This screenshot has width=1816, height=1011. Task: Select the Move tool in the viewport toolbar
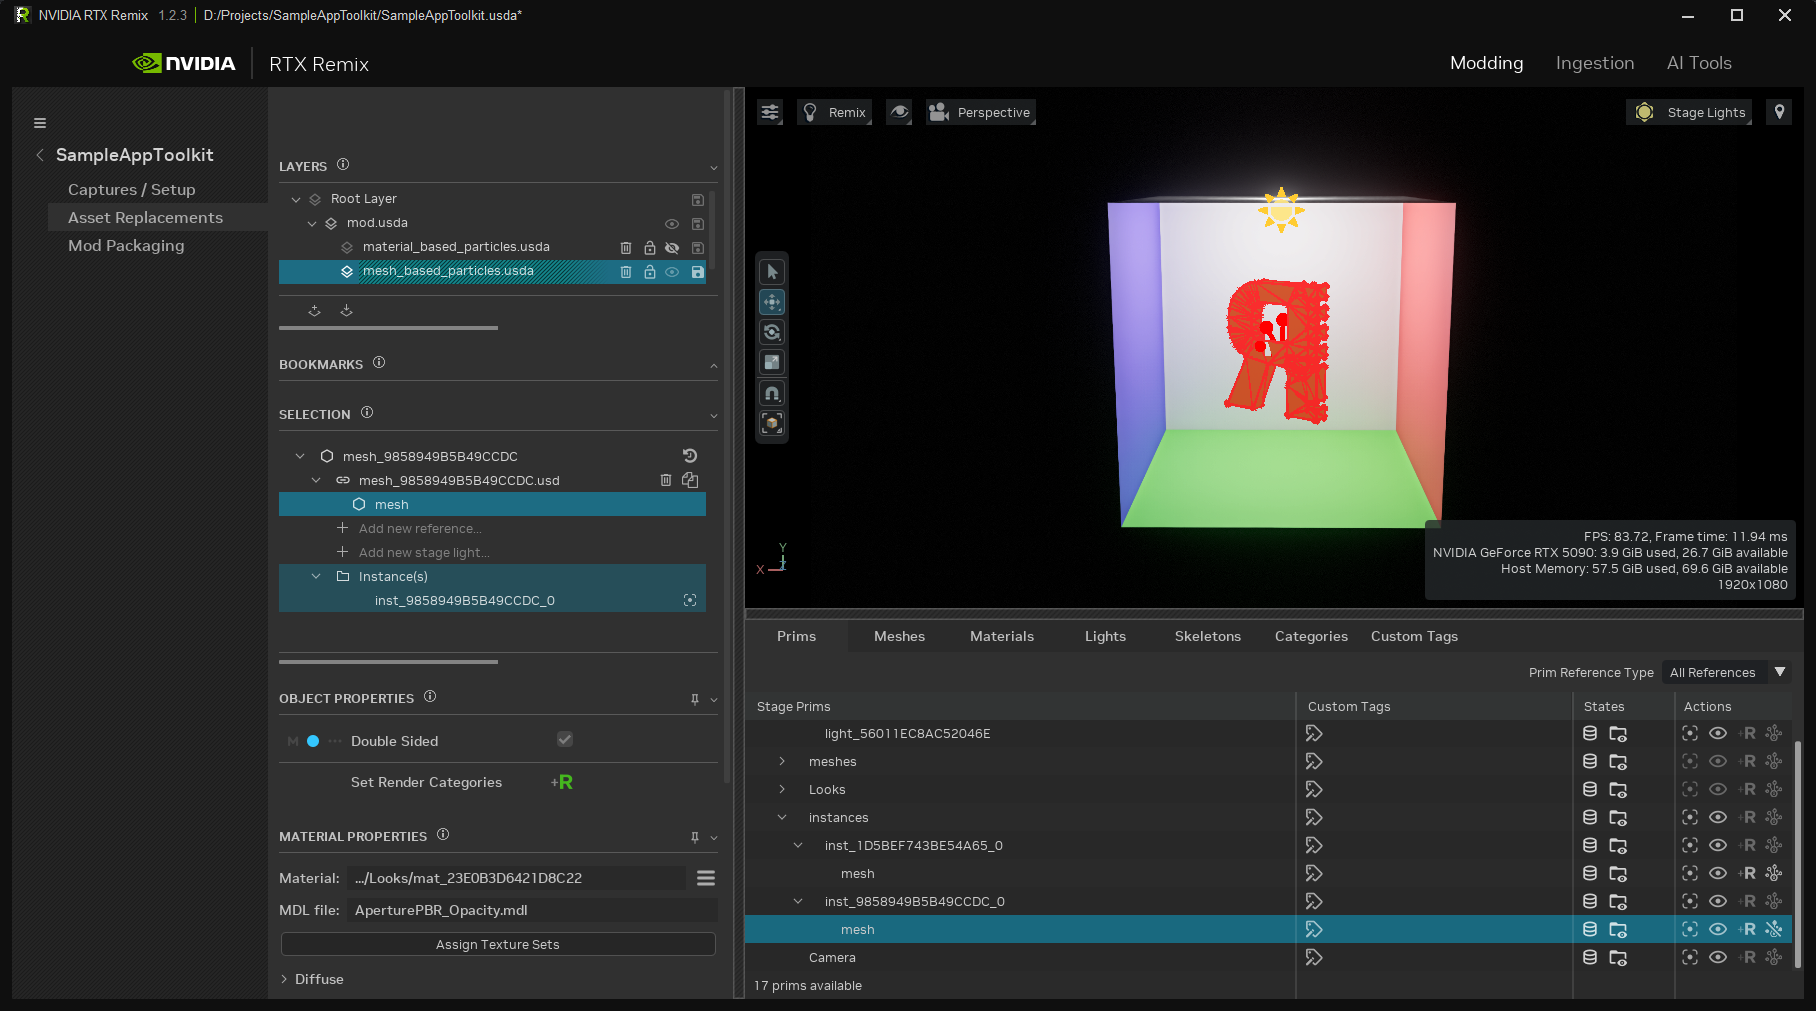coord(771,301)
